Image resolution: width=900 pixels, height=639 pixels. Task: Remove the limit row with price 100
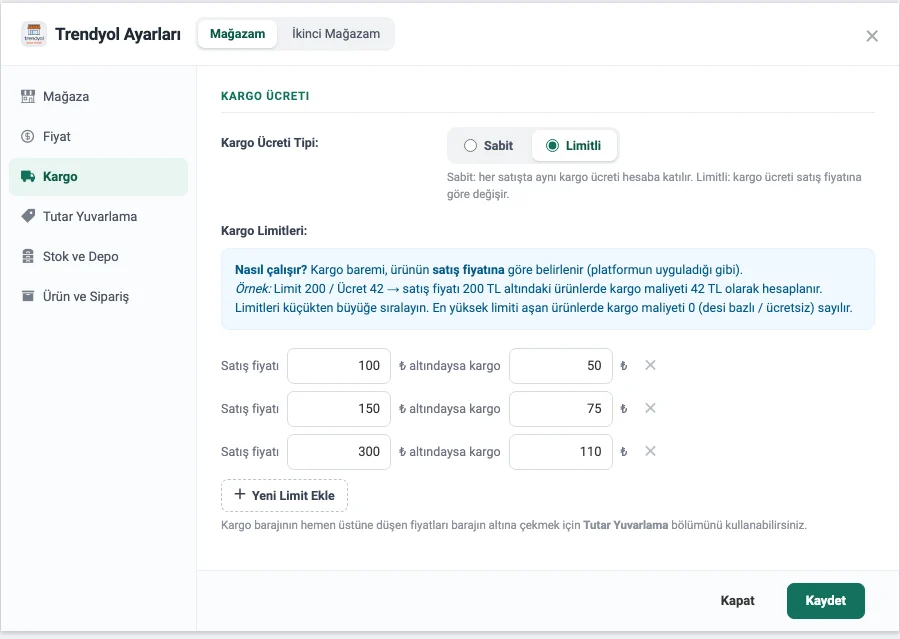[x=650, y=365]
